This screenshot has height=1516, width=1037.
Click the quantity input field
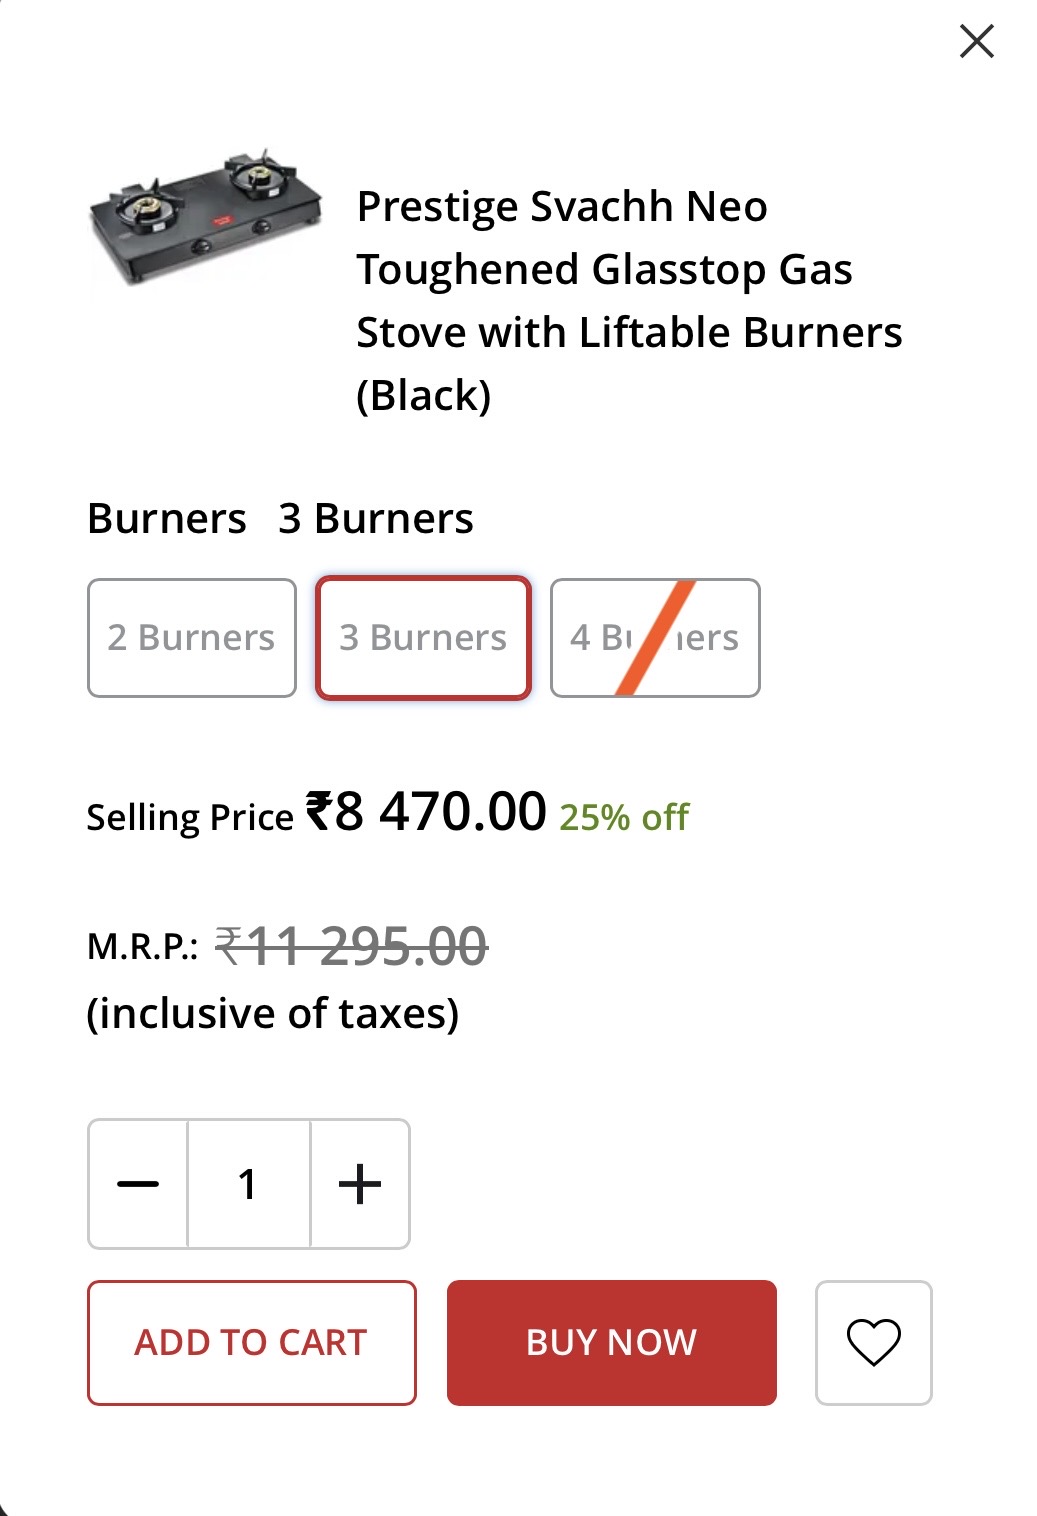(248, 1184)
